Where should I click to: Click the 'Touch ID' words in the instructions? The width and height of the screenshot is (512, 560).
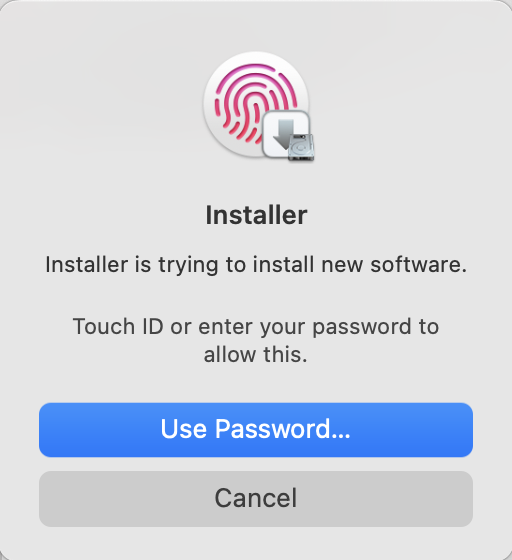click(118, 326)
